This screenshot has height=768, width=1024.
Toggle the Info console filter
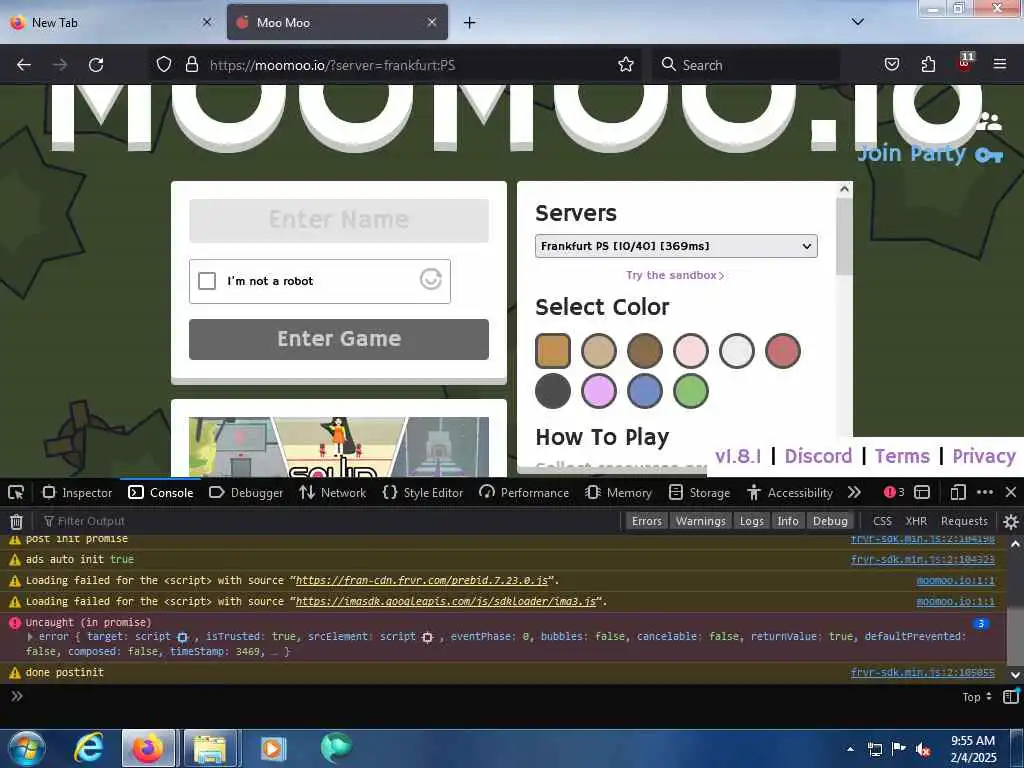tap(788, 521)
